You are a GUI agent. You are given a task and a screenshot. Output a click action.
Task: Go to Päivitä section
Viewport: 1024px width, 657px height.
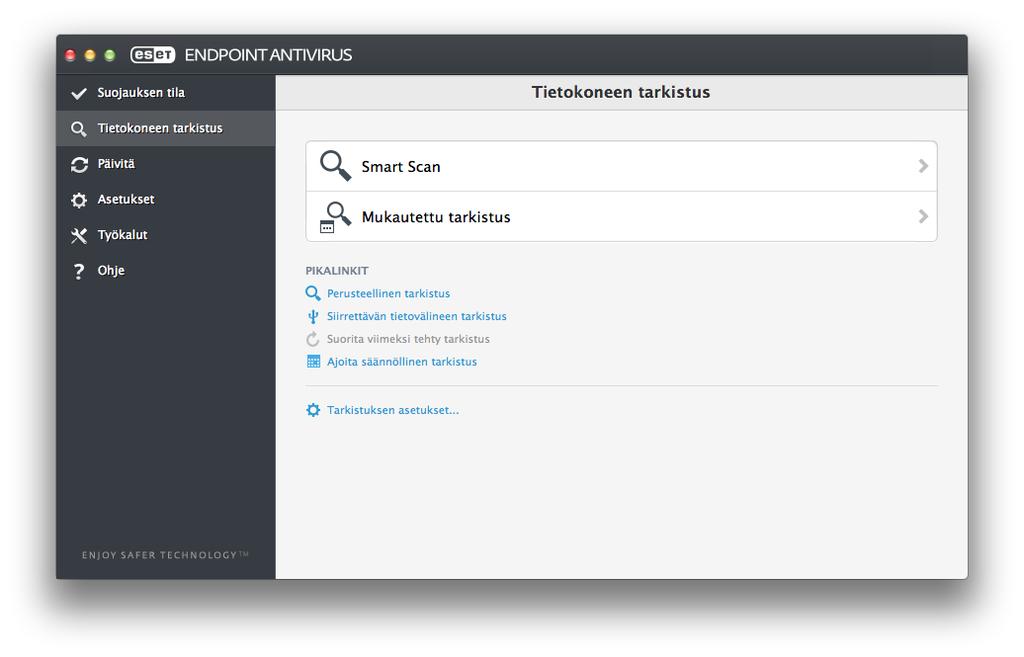166,163
